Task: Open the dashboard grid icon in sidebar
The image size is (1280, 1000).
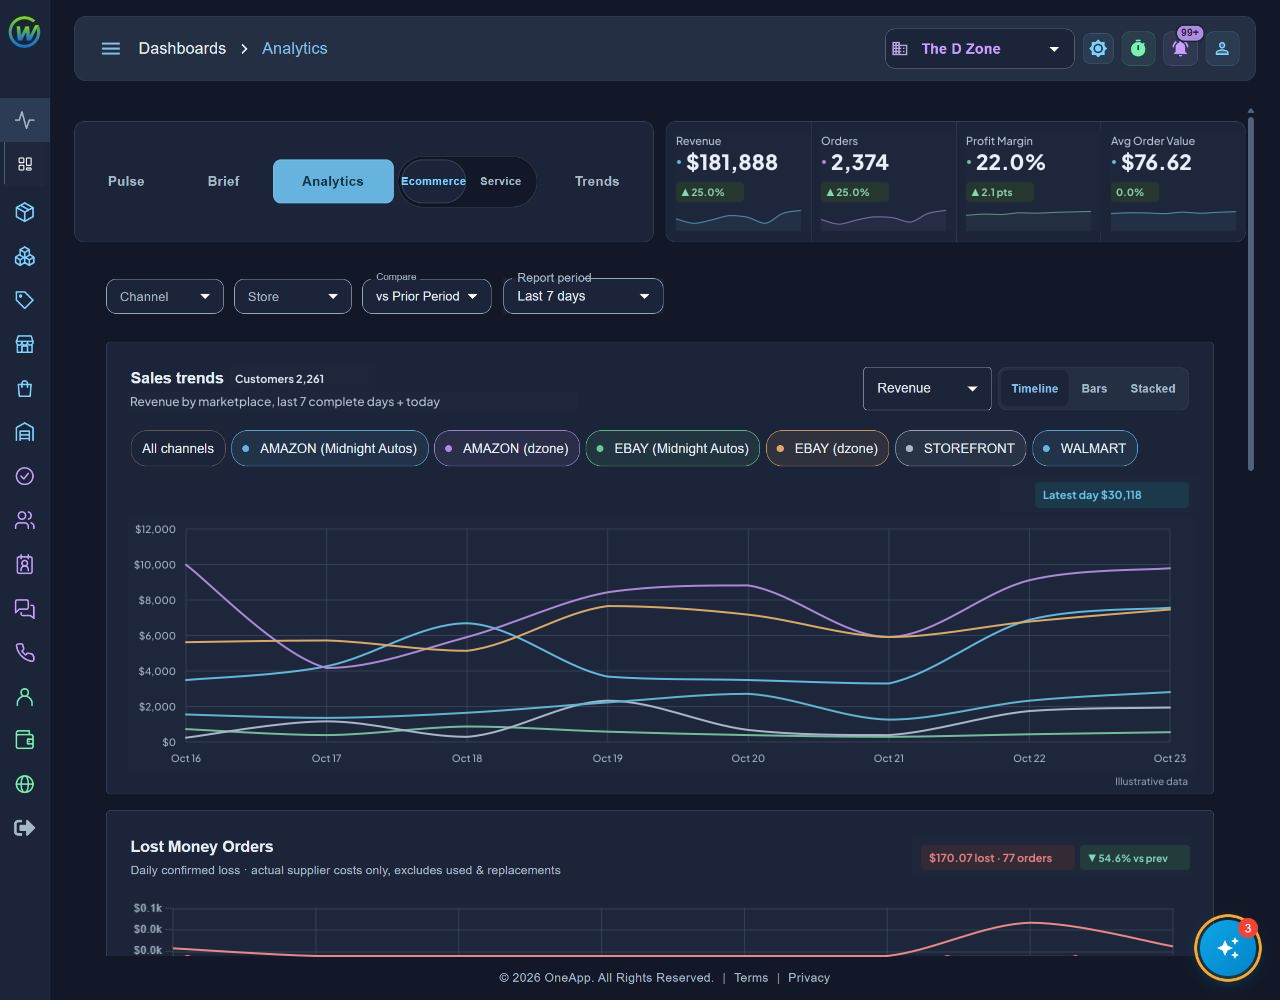Action: coord(25,164)
